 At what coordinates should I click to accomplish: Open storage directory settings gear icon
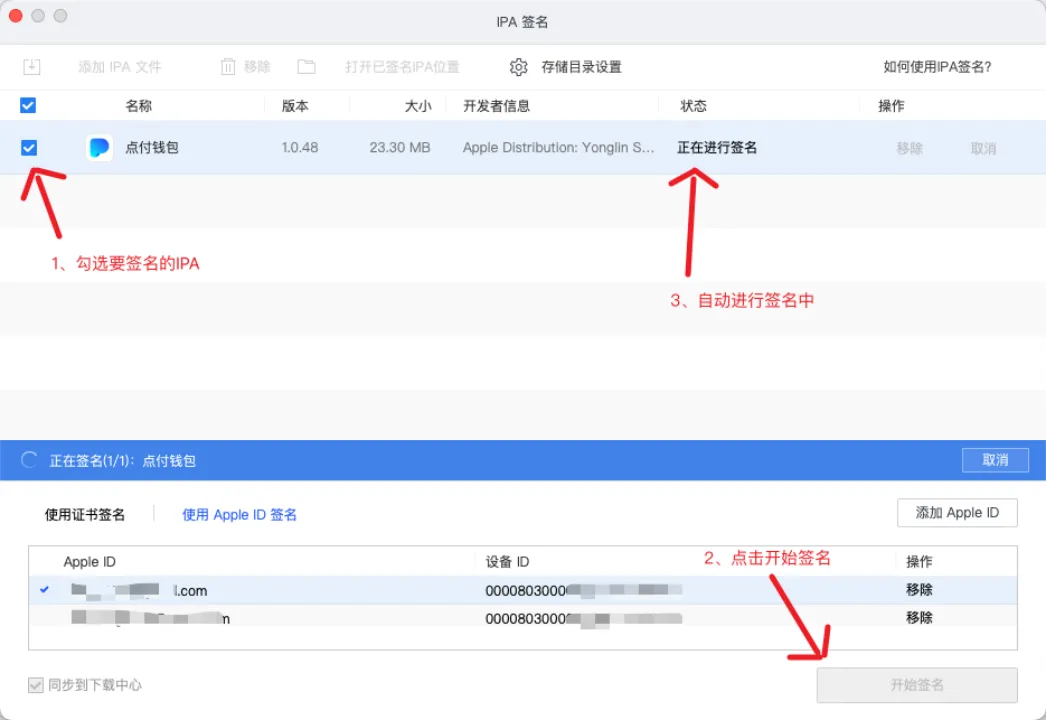(x=518, y=67)
